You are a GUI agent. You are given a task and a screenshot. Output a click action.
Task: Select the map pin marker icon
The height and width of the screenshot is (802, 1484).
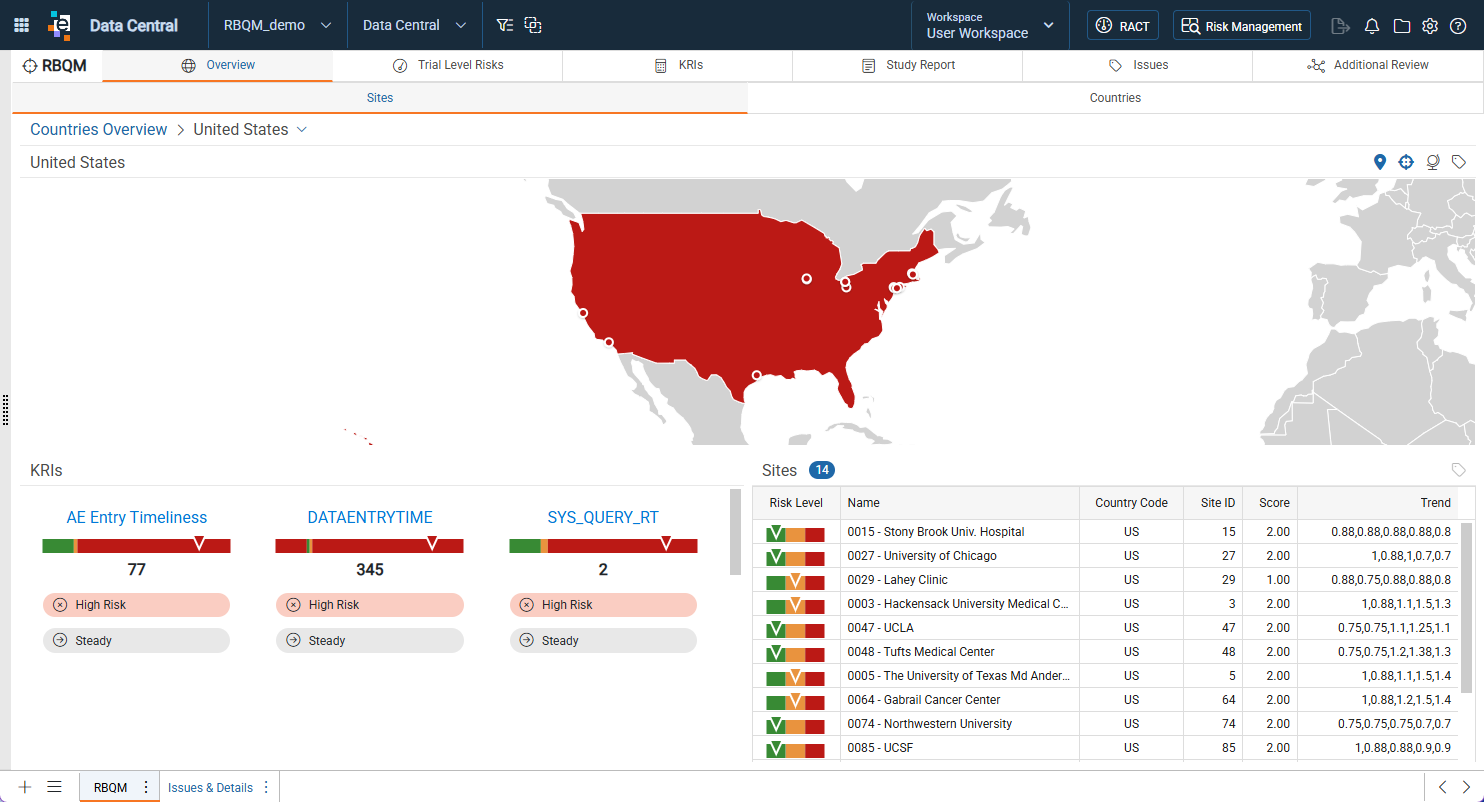1380,162
